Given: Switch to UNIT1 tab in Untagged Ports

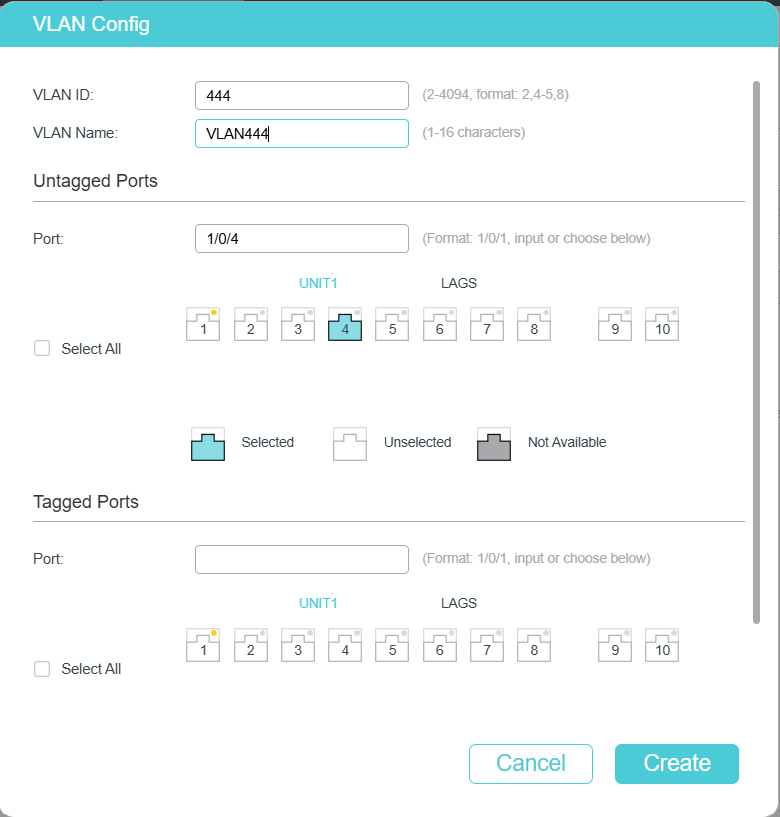Looking at the screenshot, I should (318, 283).
